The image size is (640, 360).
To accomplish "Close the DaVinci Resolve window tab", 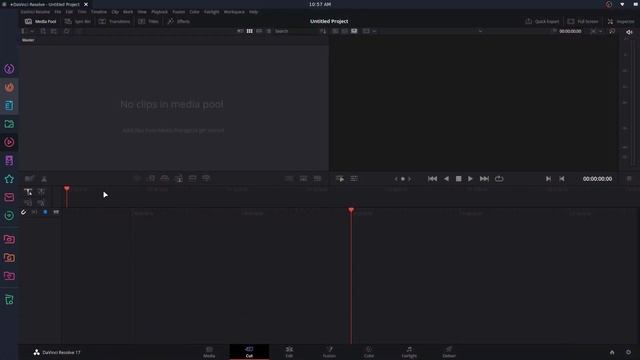I will click(x=86, y=4).
